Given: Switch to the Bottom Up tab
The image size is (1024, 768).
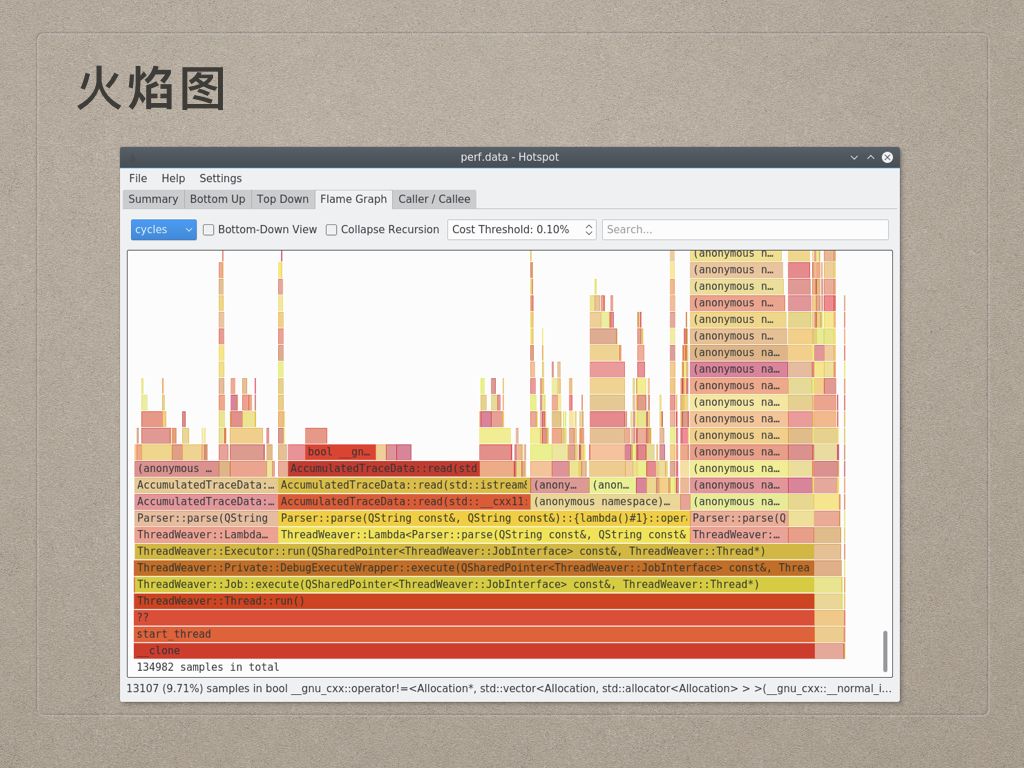Looking at the screenshot, I should coord(217,199).
